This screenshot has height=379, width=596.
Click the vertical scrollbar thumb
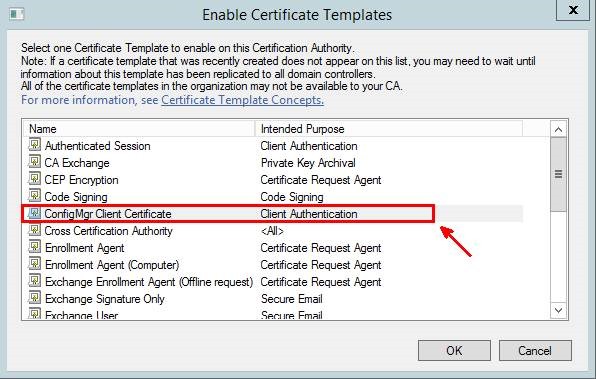point(558,174)
